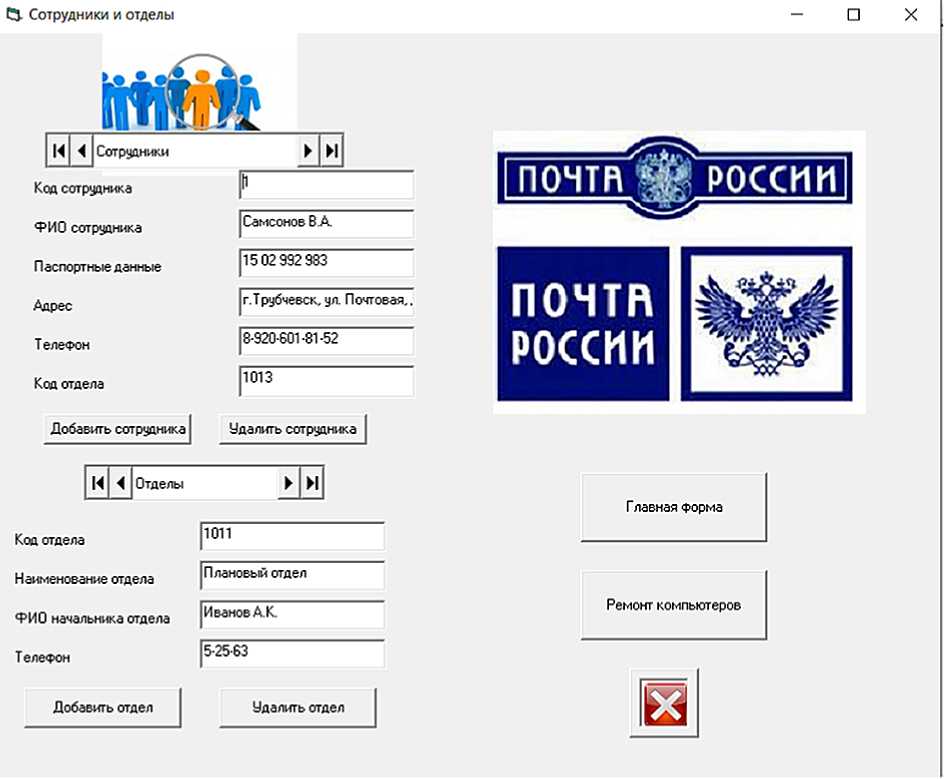
Task: Click the ФИО начальника отдела field
Action: click(x=292, y=615)
